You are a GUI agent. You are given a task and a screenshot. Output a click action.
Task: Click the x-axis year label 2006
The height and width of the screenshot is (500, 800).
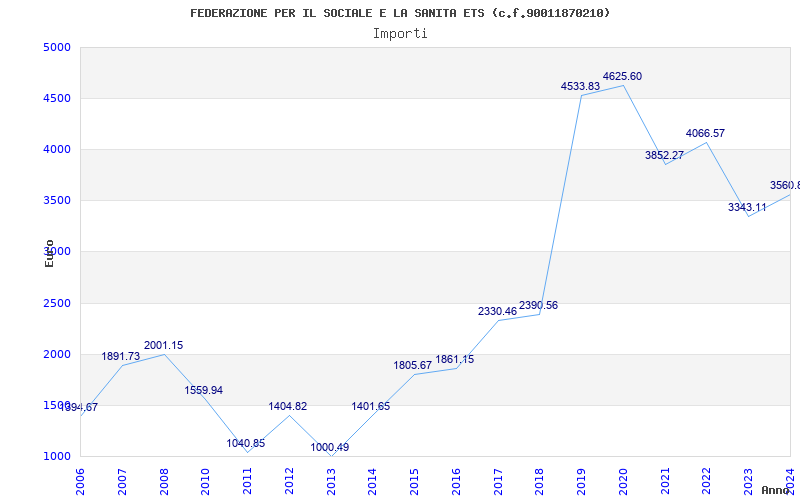(x=80, y=482)
